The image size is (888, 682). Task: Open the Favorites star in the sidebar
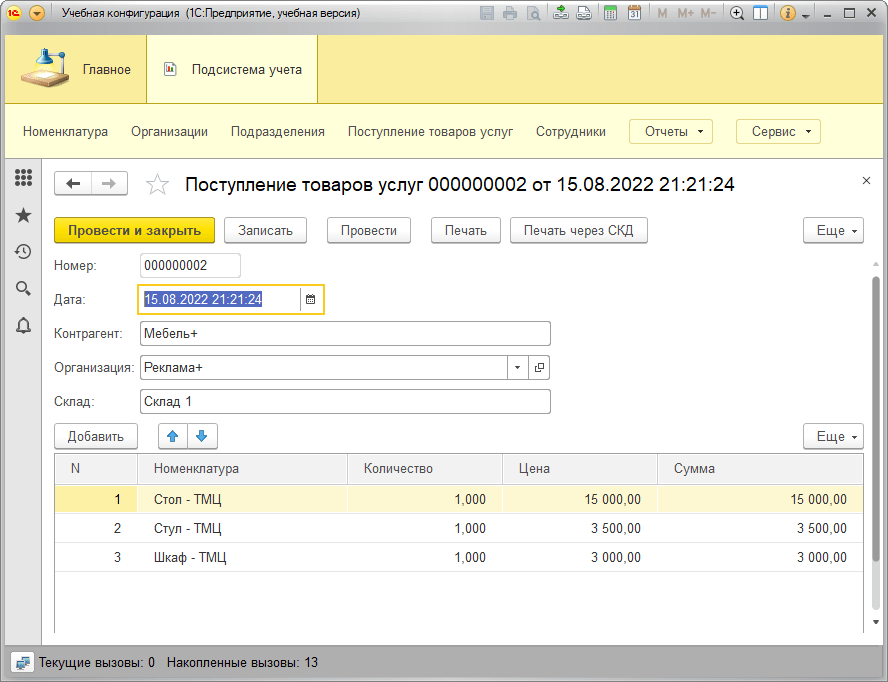pos(23,215)
